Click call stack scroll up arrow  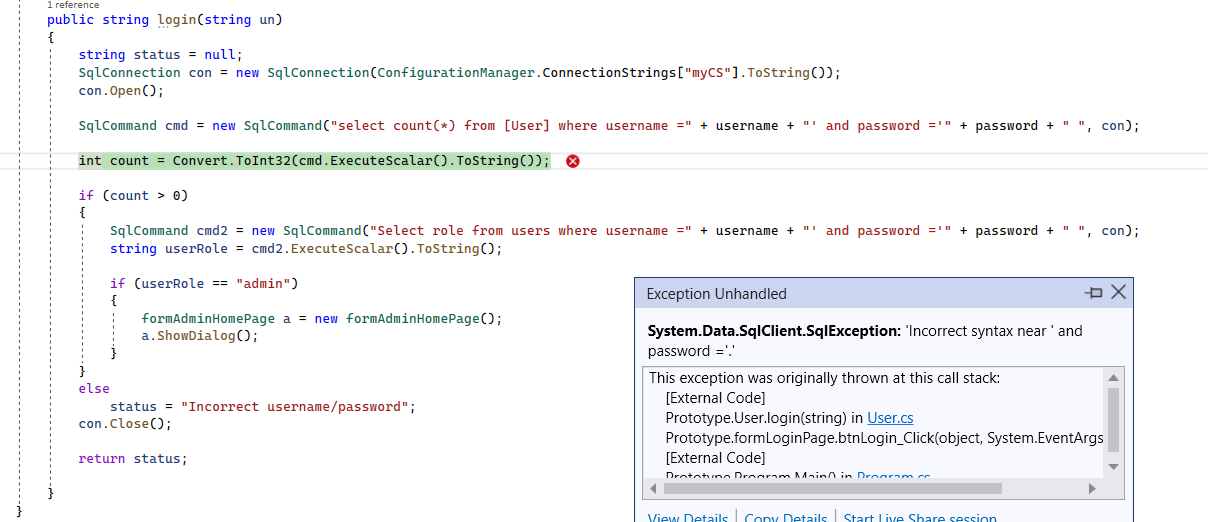pos(1113,377)
